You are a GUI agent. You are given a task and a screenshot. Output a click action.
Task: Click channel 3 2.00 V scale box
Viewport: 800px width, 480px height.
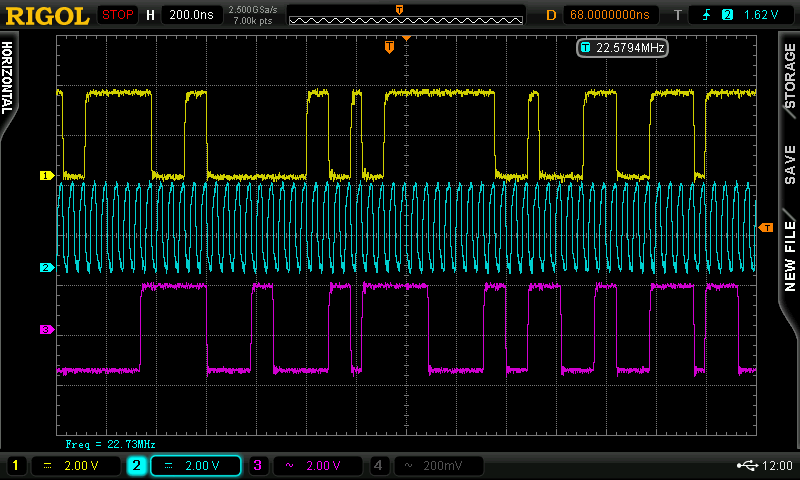coord(318,465)
